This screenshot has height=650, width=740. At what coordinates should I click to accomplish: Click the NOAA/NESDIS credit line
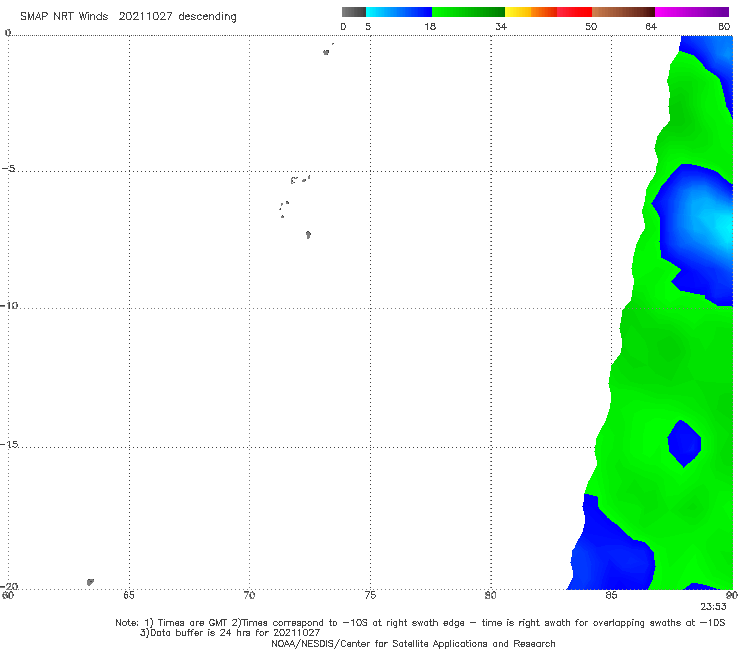pyautogui.click(x=413, y=643)
